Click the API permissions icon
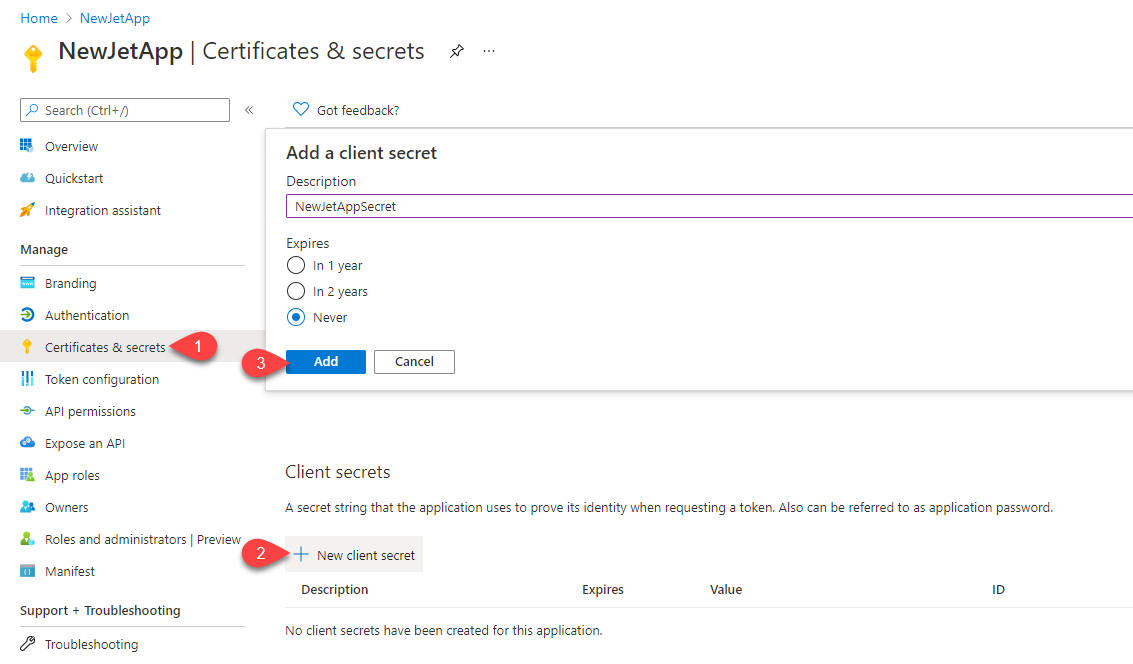 [27, 410]
